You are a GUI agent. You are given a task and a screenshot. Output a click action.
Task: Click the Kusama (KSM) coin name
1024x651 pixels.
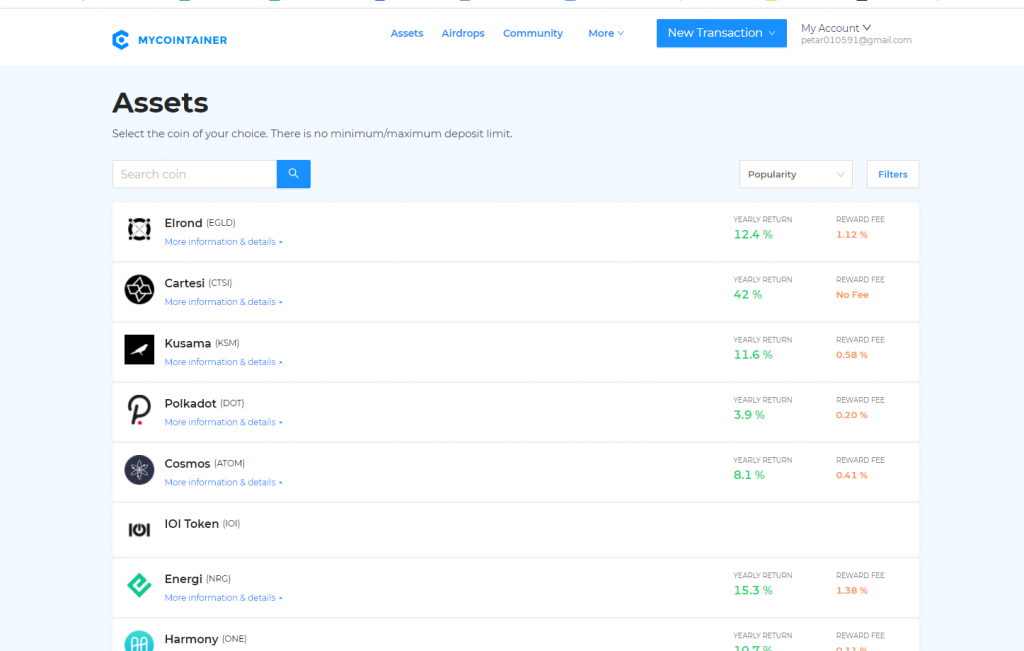pyautogui.click(x=202, y=343)
